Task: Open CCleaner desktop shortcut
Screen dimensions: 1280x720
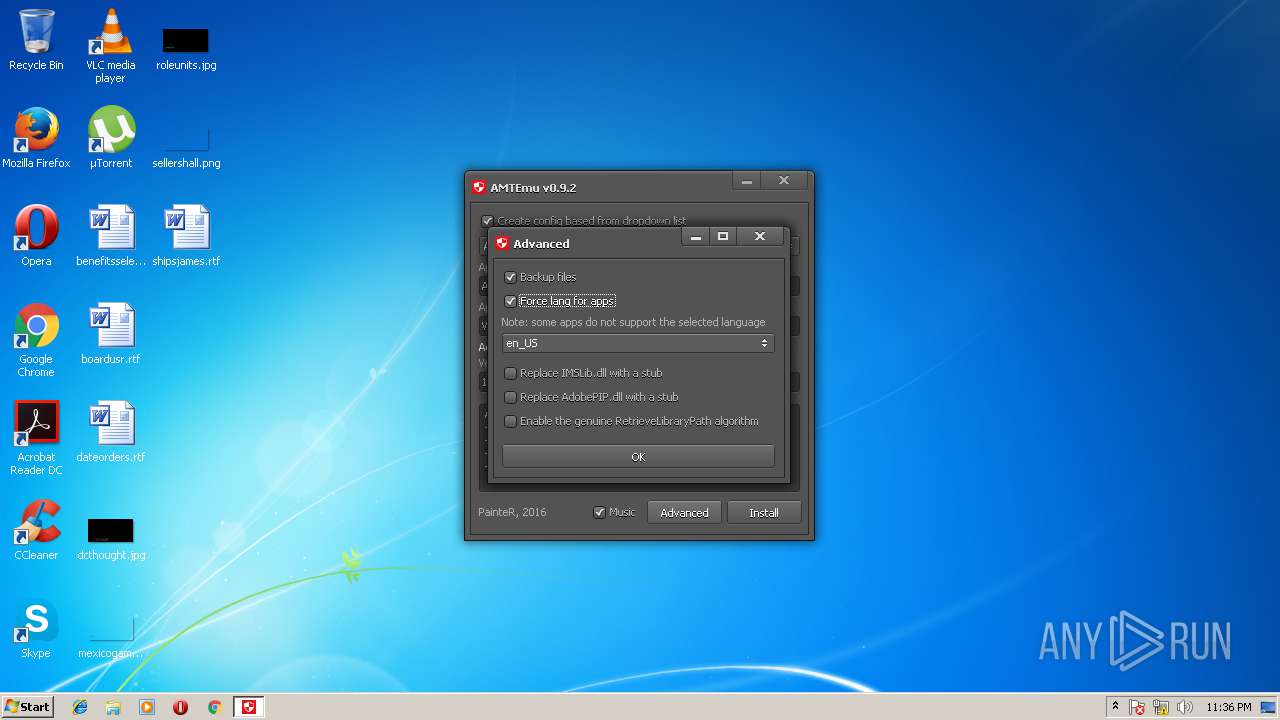Action: pos(36,530)
